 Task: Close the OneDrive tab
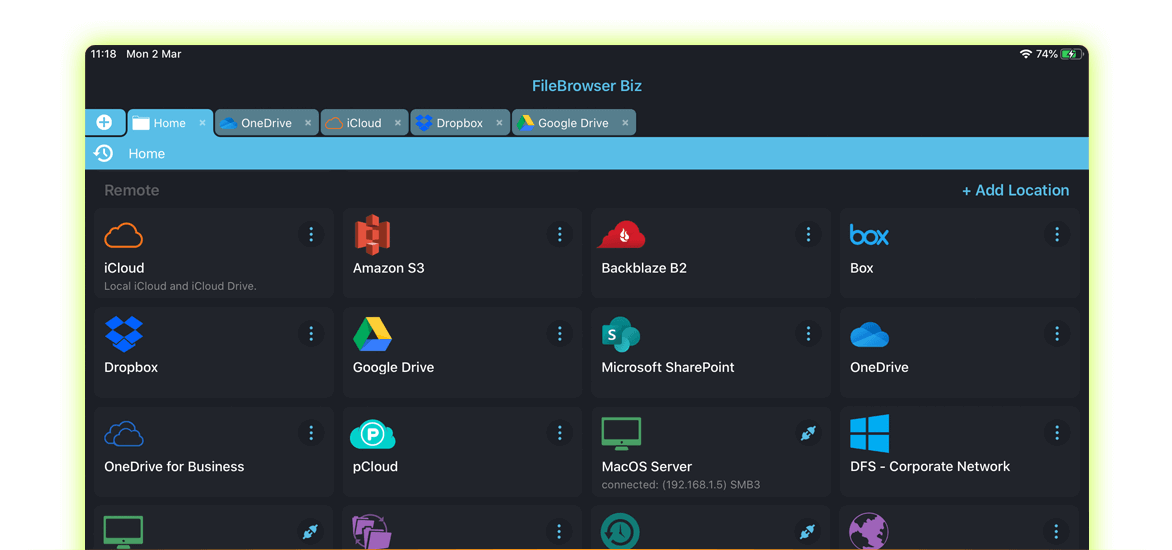[x=308, y=123]
